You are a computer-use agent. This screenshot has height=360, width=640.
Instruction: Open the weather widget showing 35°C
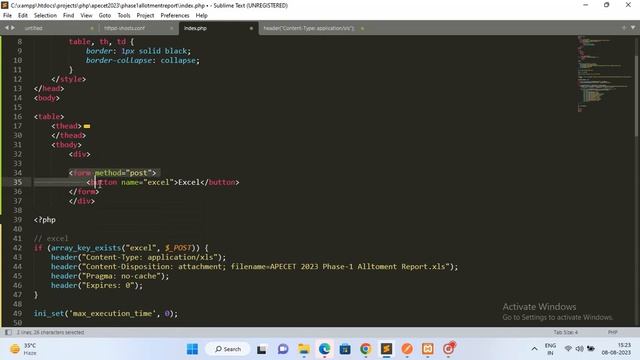(24, 349)
